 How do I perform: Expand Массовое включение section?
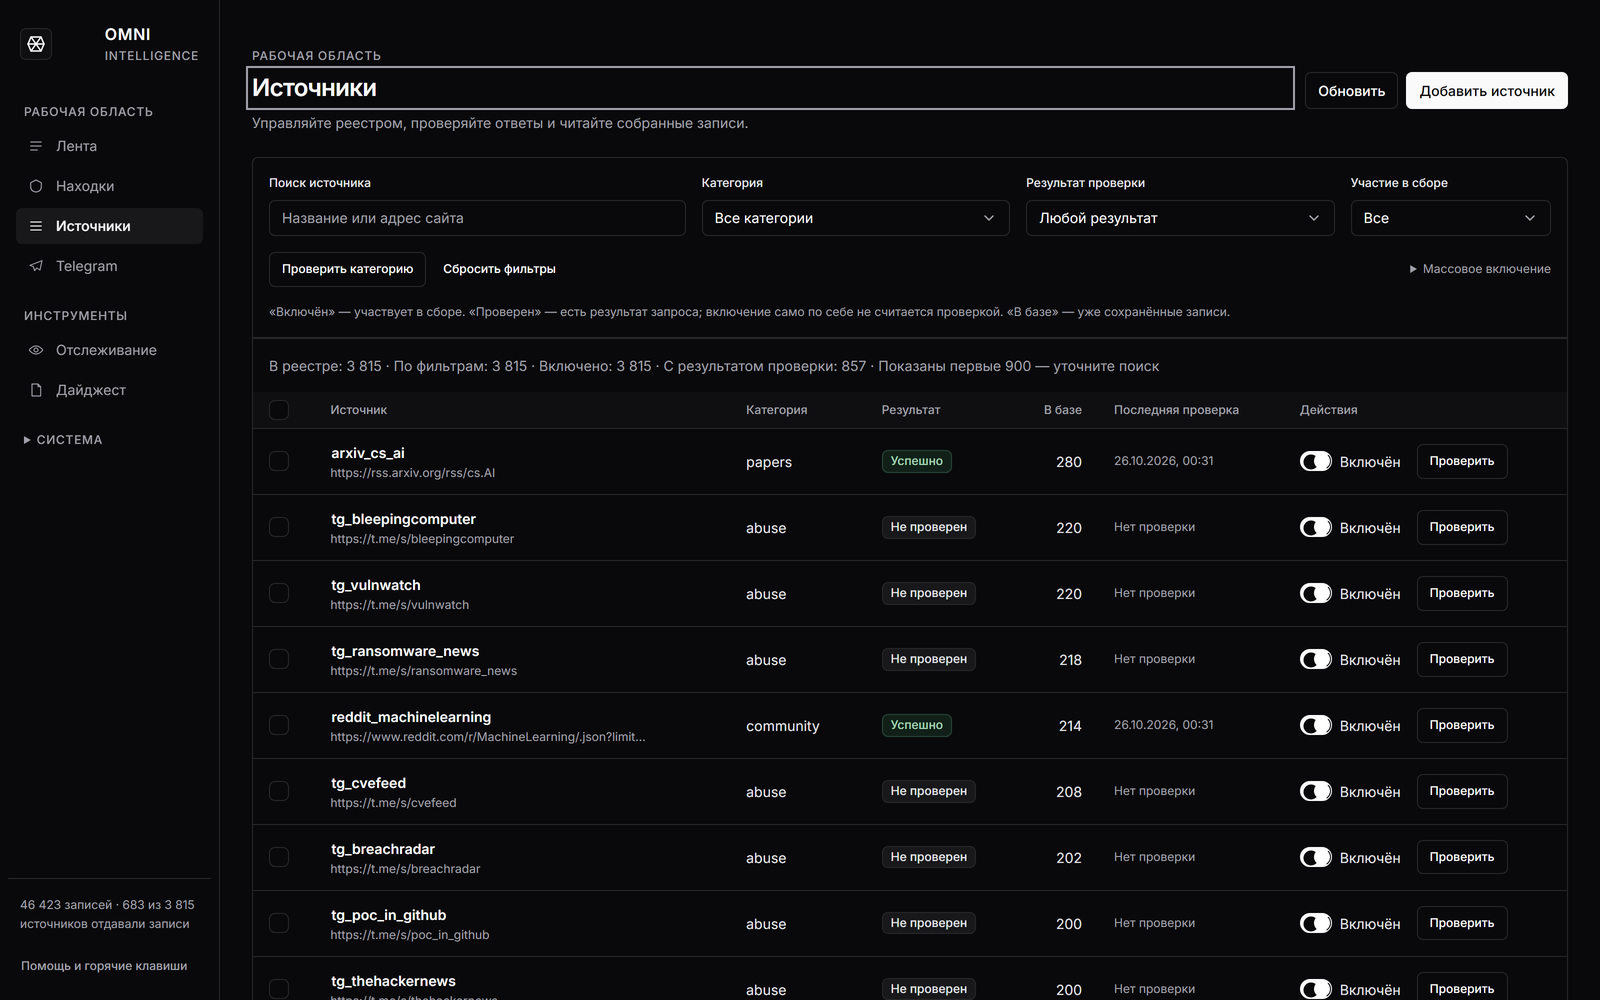(1480, 269)
